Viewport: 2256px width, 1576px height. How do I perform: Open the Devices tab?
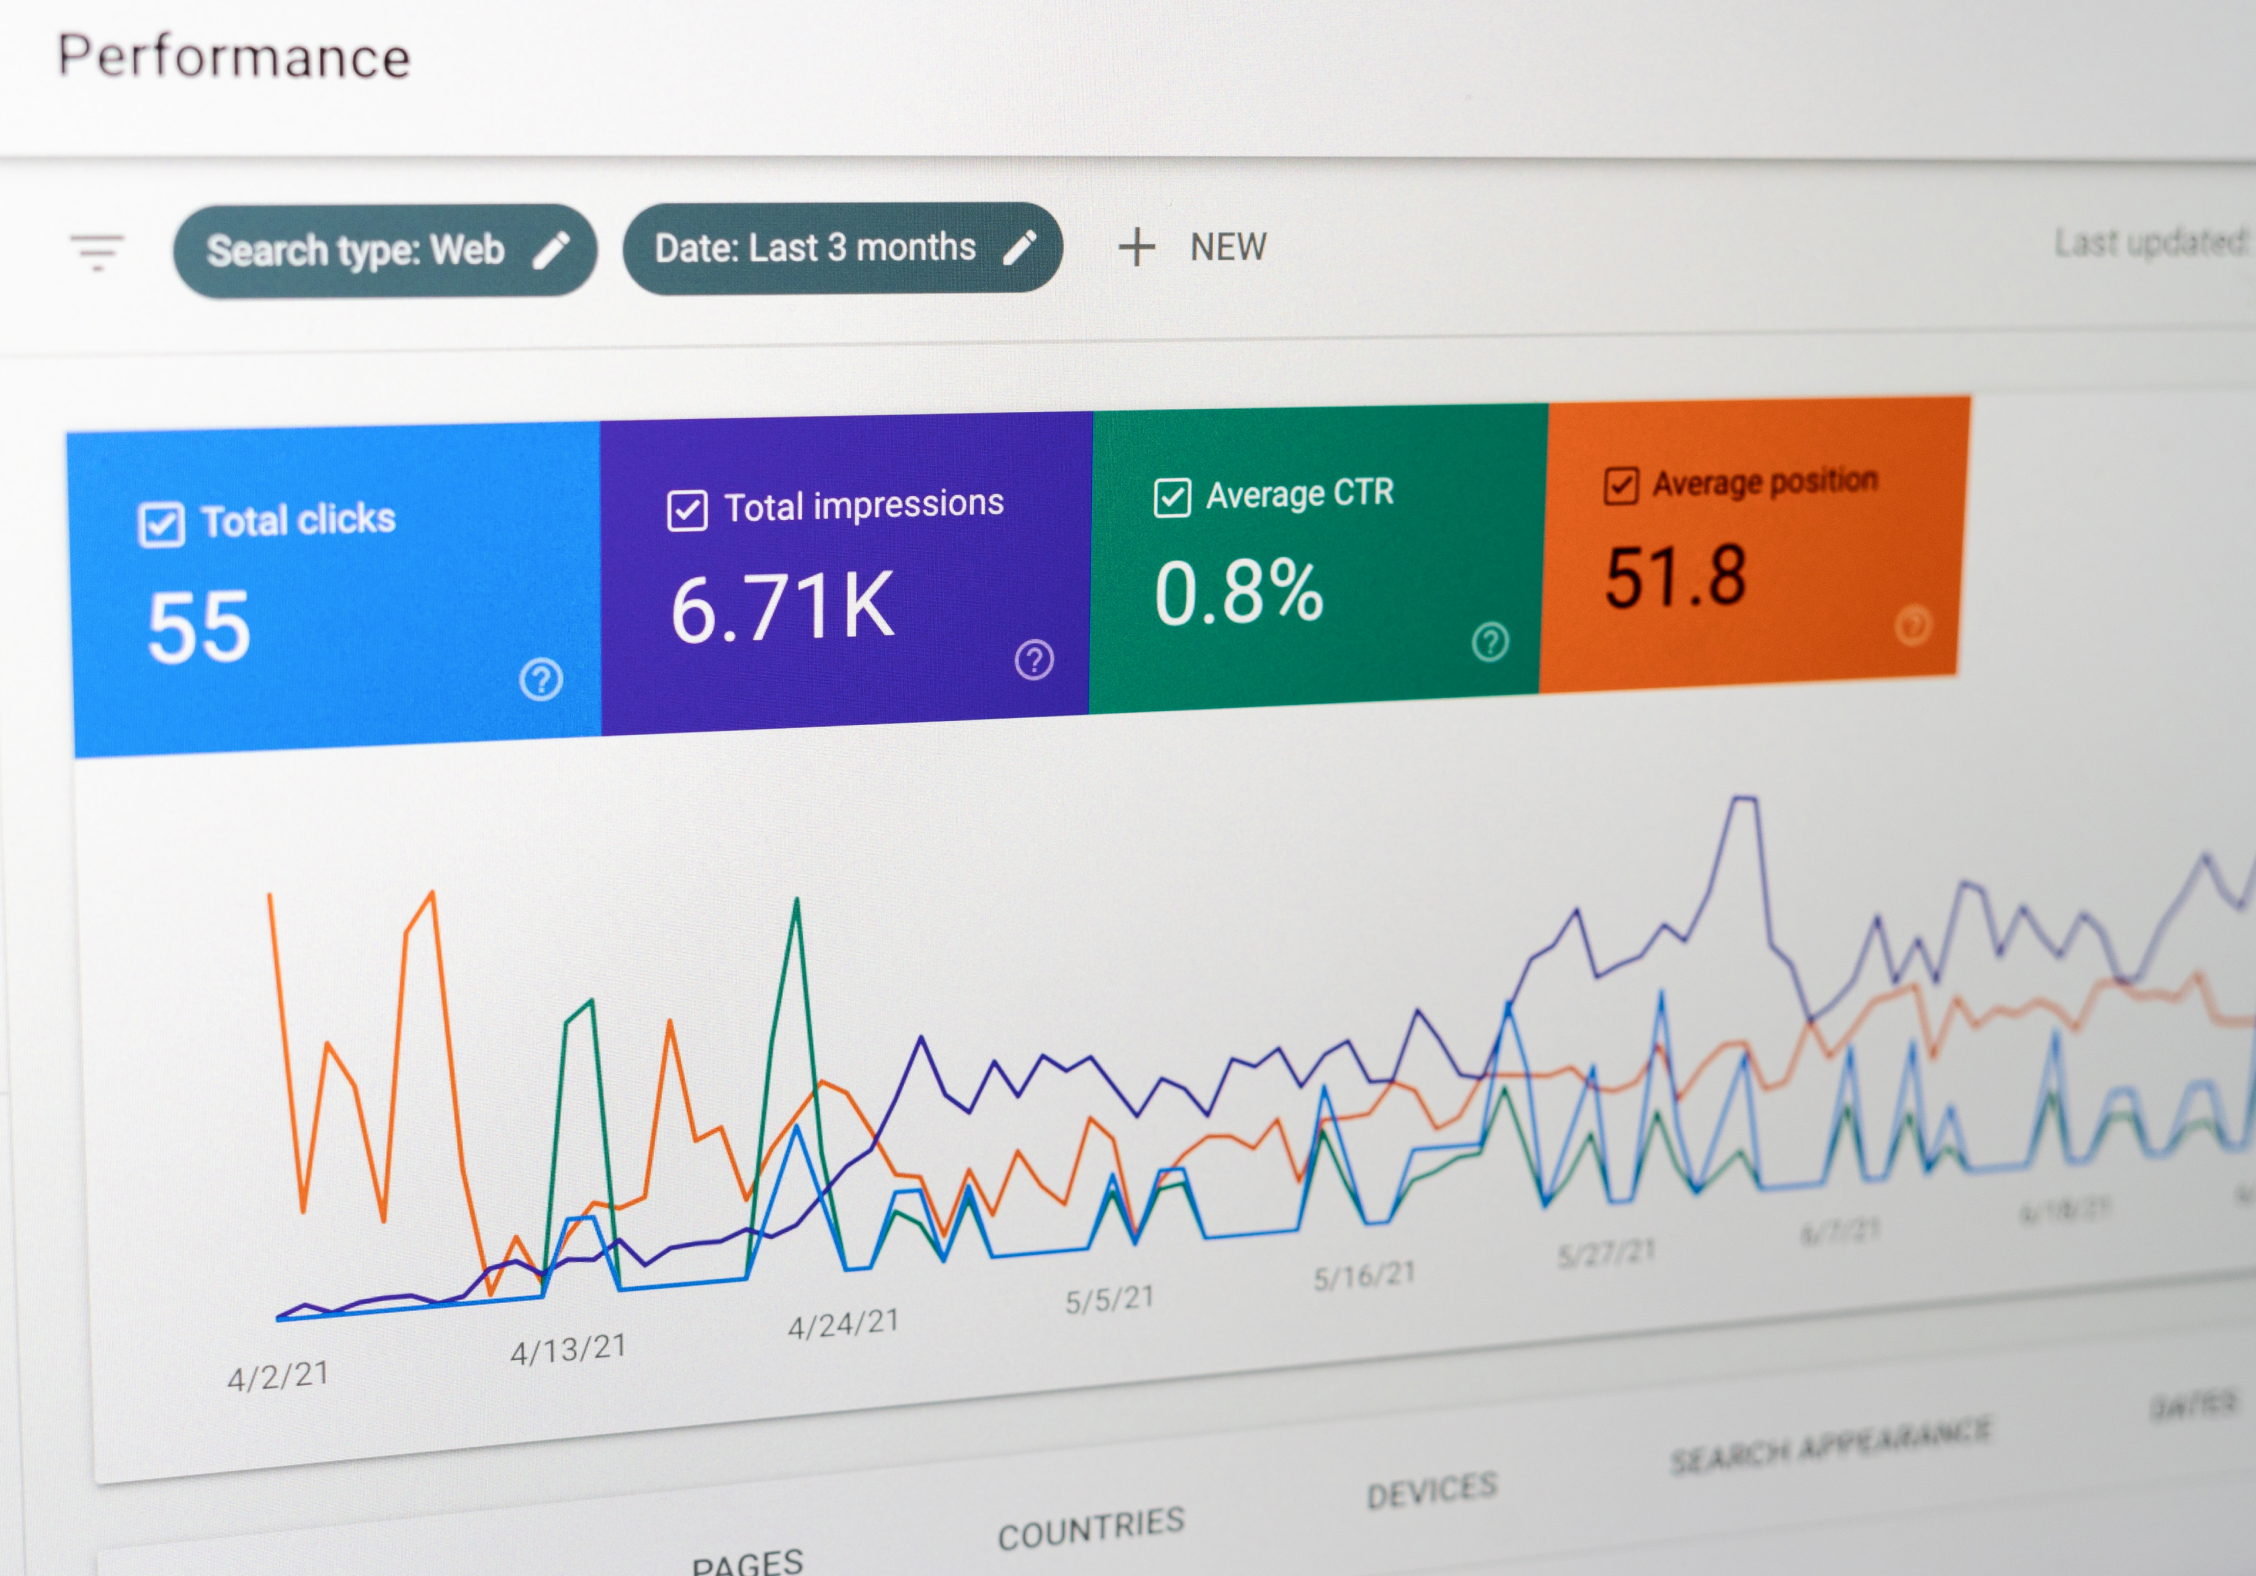(x=1431, y=1490)
